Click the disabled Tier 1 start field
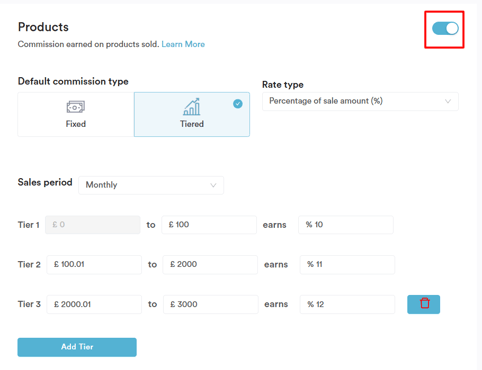This screenshot has height=370, width=482. pyautogui.click(x=93, y=225)
